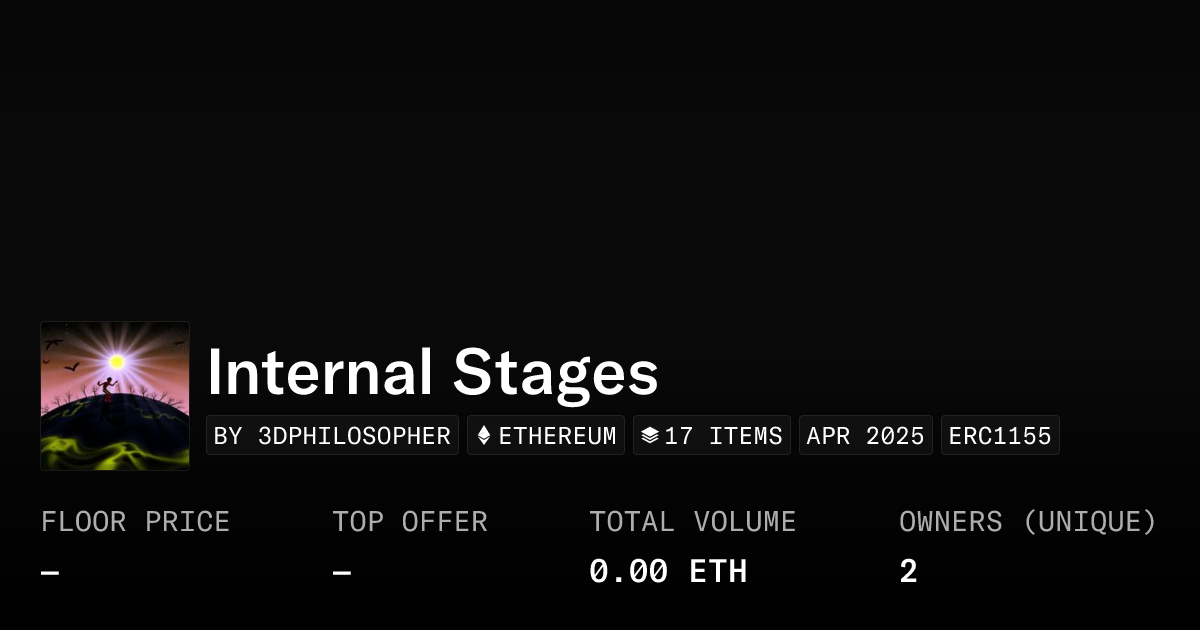Click the TOTAL VOLUME label
The height and width of the screenshot is (630, 1200).
692,522
